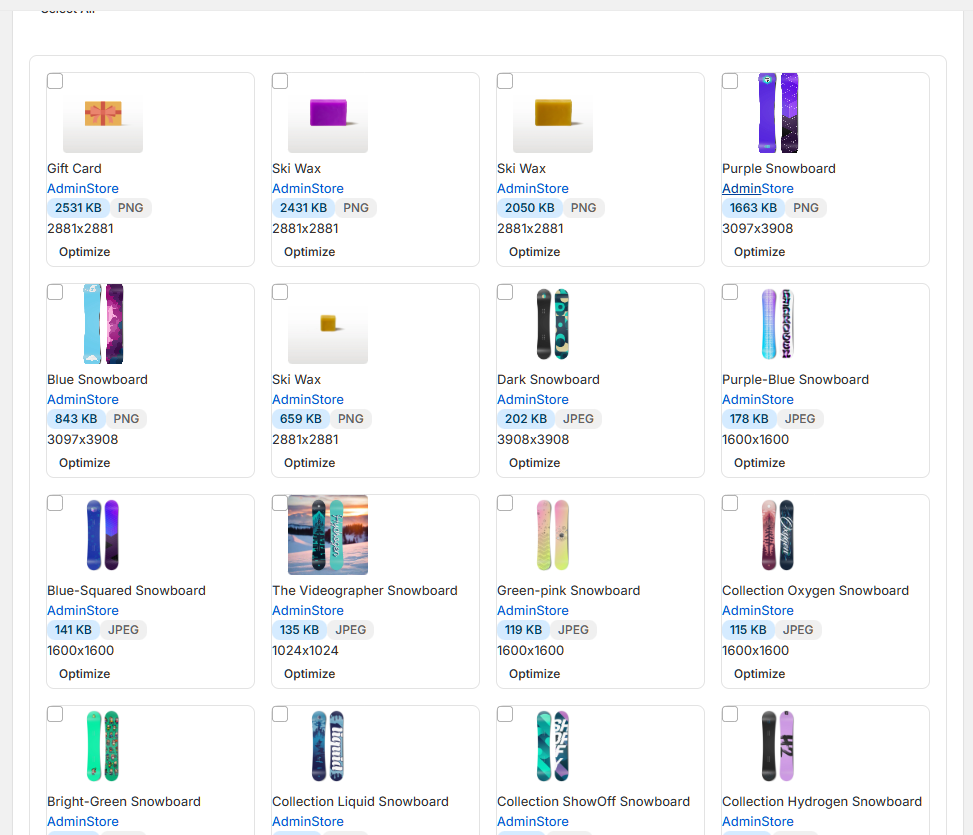The height and width of the screenshot is (835, 973).
Task: Open the Collection Hydrogen Snowboard thumbnail
Action: point(778,746)
